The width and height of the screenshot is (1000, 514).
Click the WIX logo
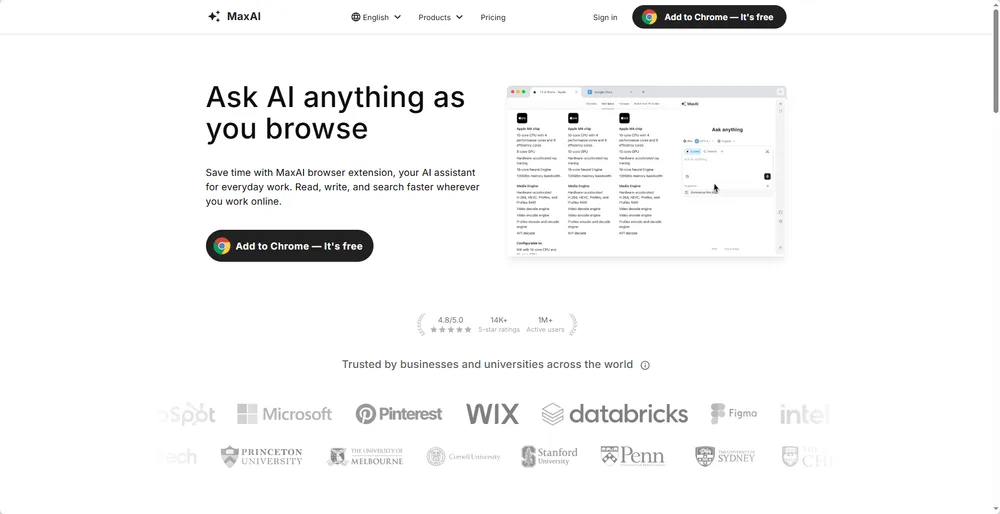pyautogui.click(x=492, y=414)
